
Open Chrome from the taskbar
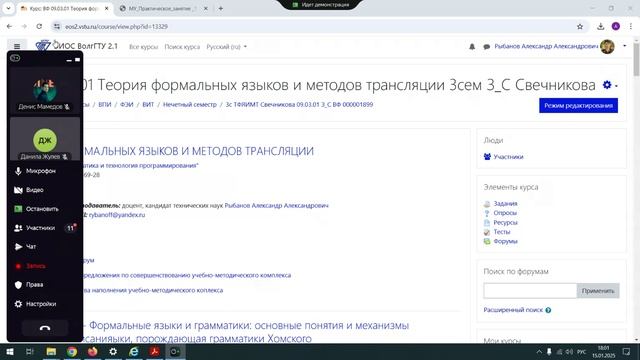[72, 351]
